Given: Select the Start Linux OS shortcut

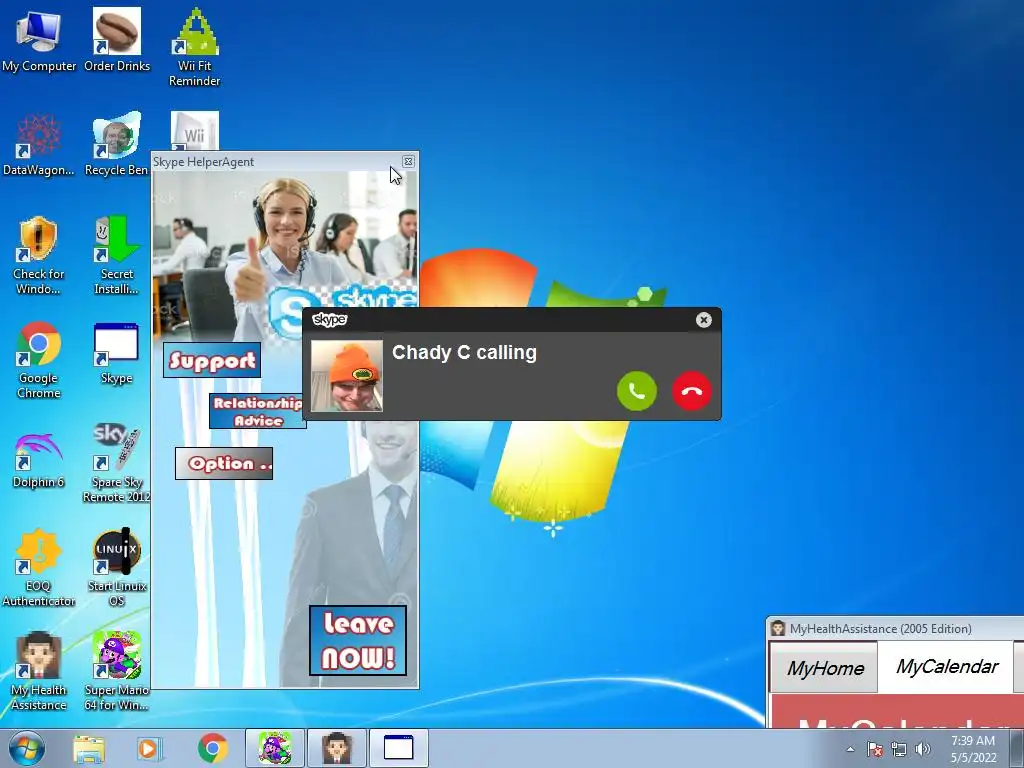Looking at the screenshot, I should coord(117,568).
